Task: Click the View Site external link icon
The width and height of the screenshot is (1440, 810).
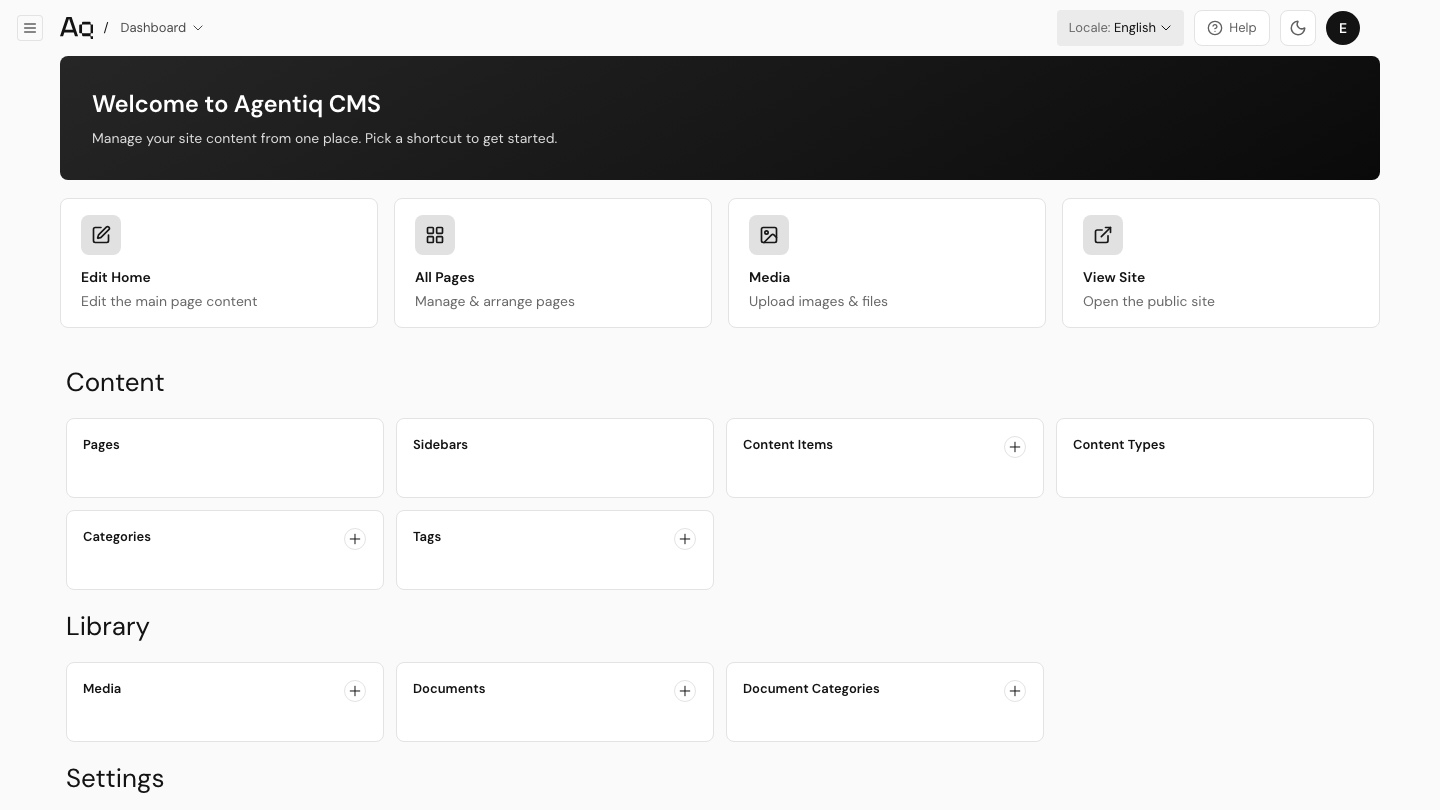Action: [1103, 235]
